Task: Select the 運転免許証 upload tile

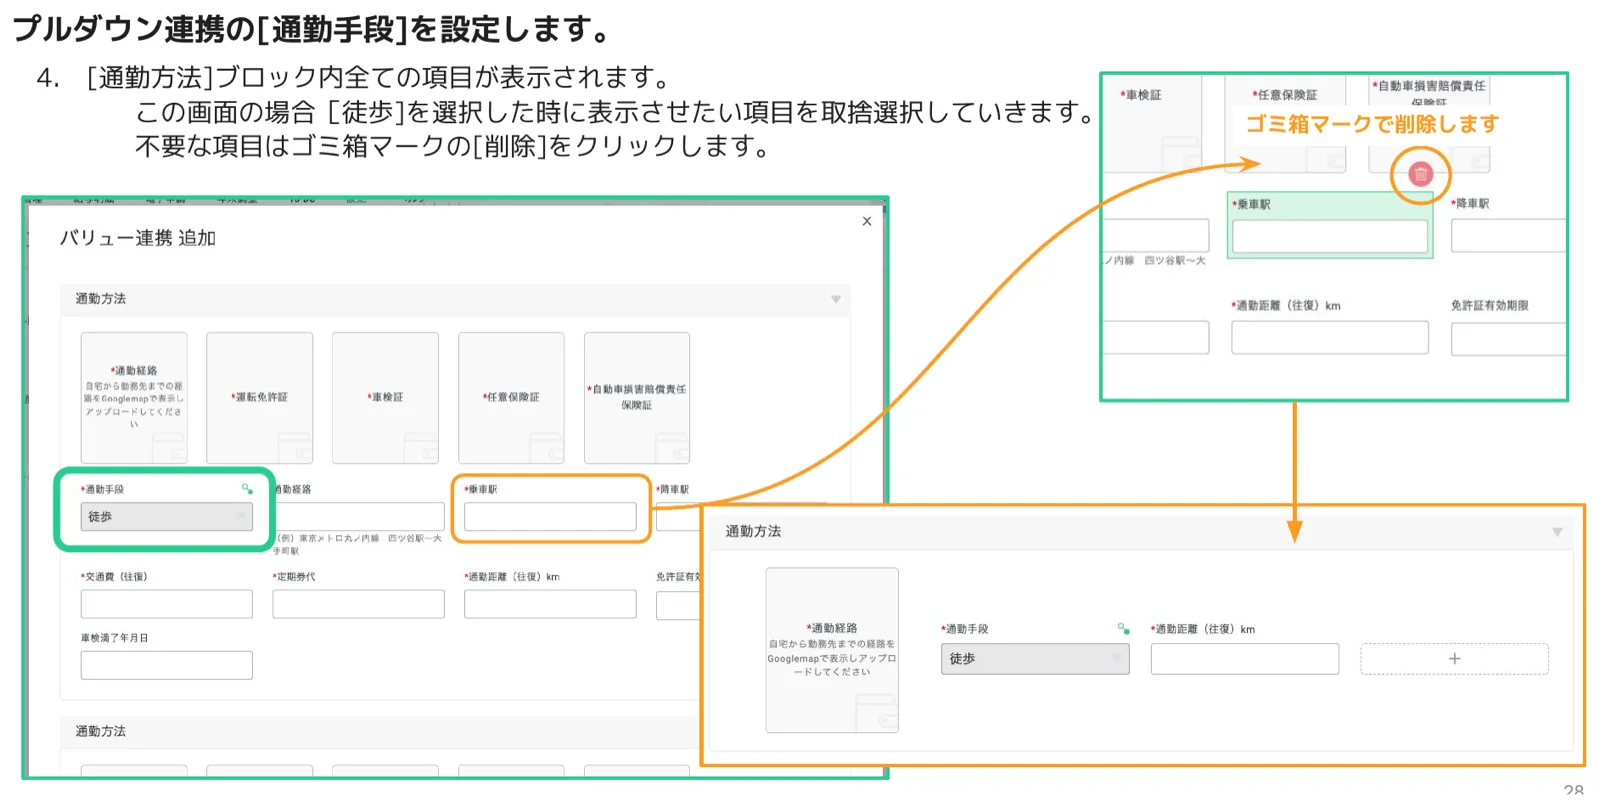Action: pos(260,398)
